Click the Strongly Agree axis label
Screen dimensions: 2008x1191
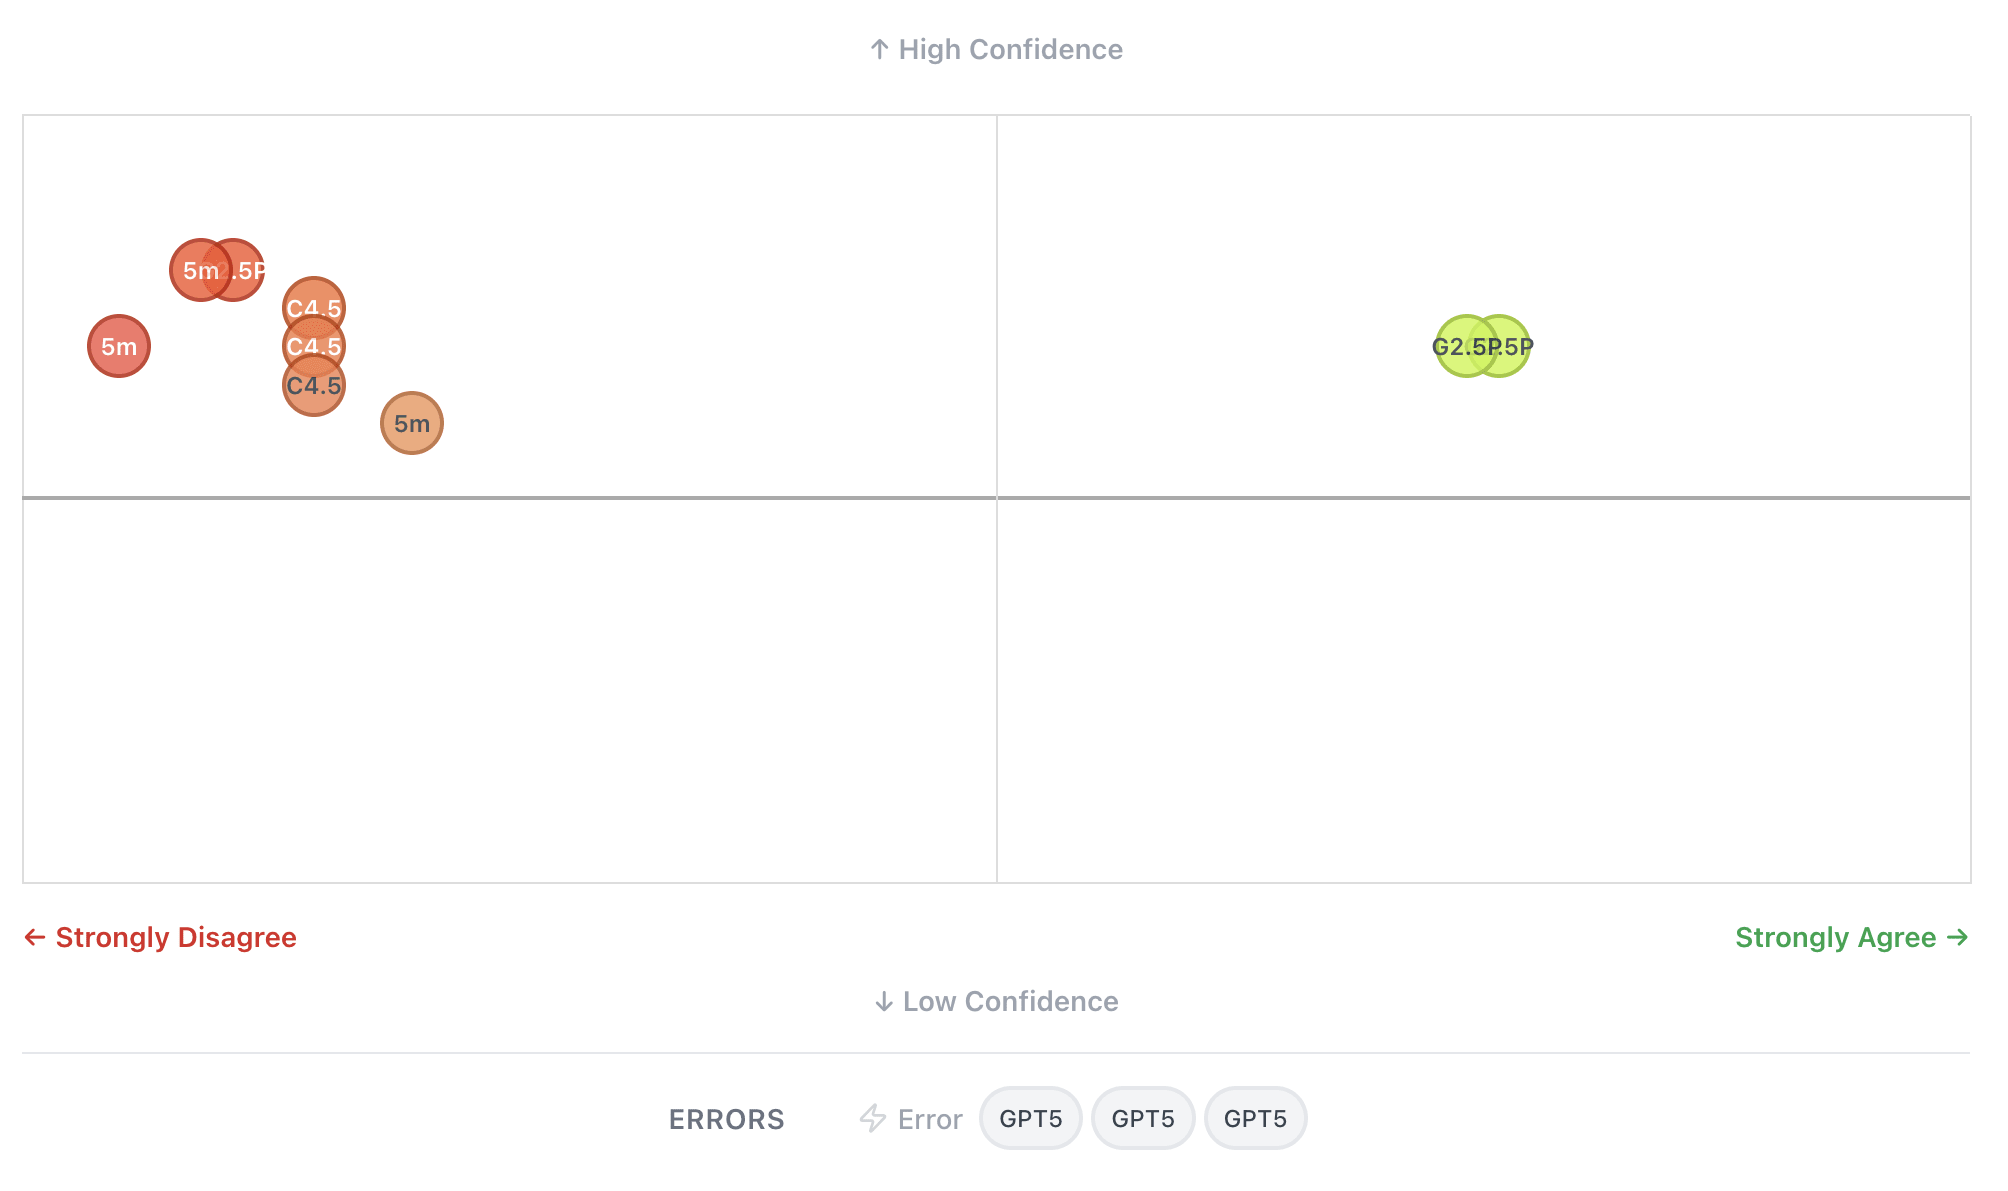pos(1836,937)
